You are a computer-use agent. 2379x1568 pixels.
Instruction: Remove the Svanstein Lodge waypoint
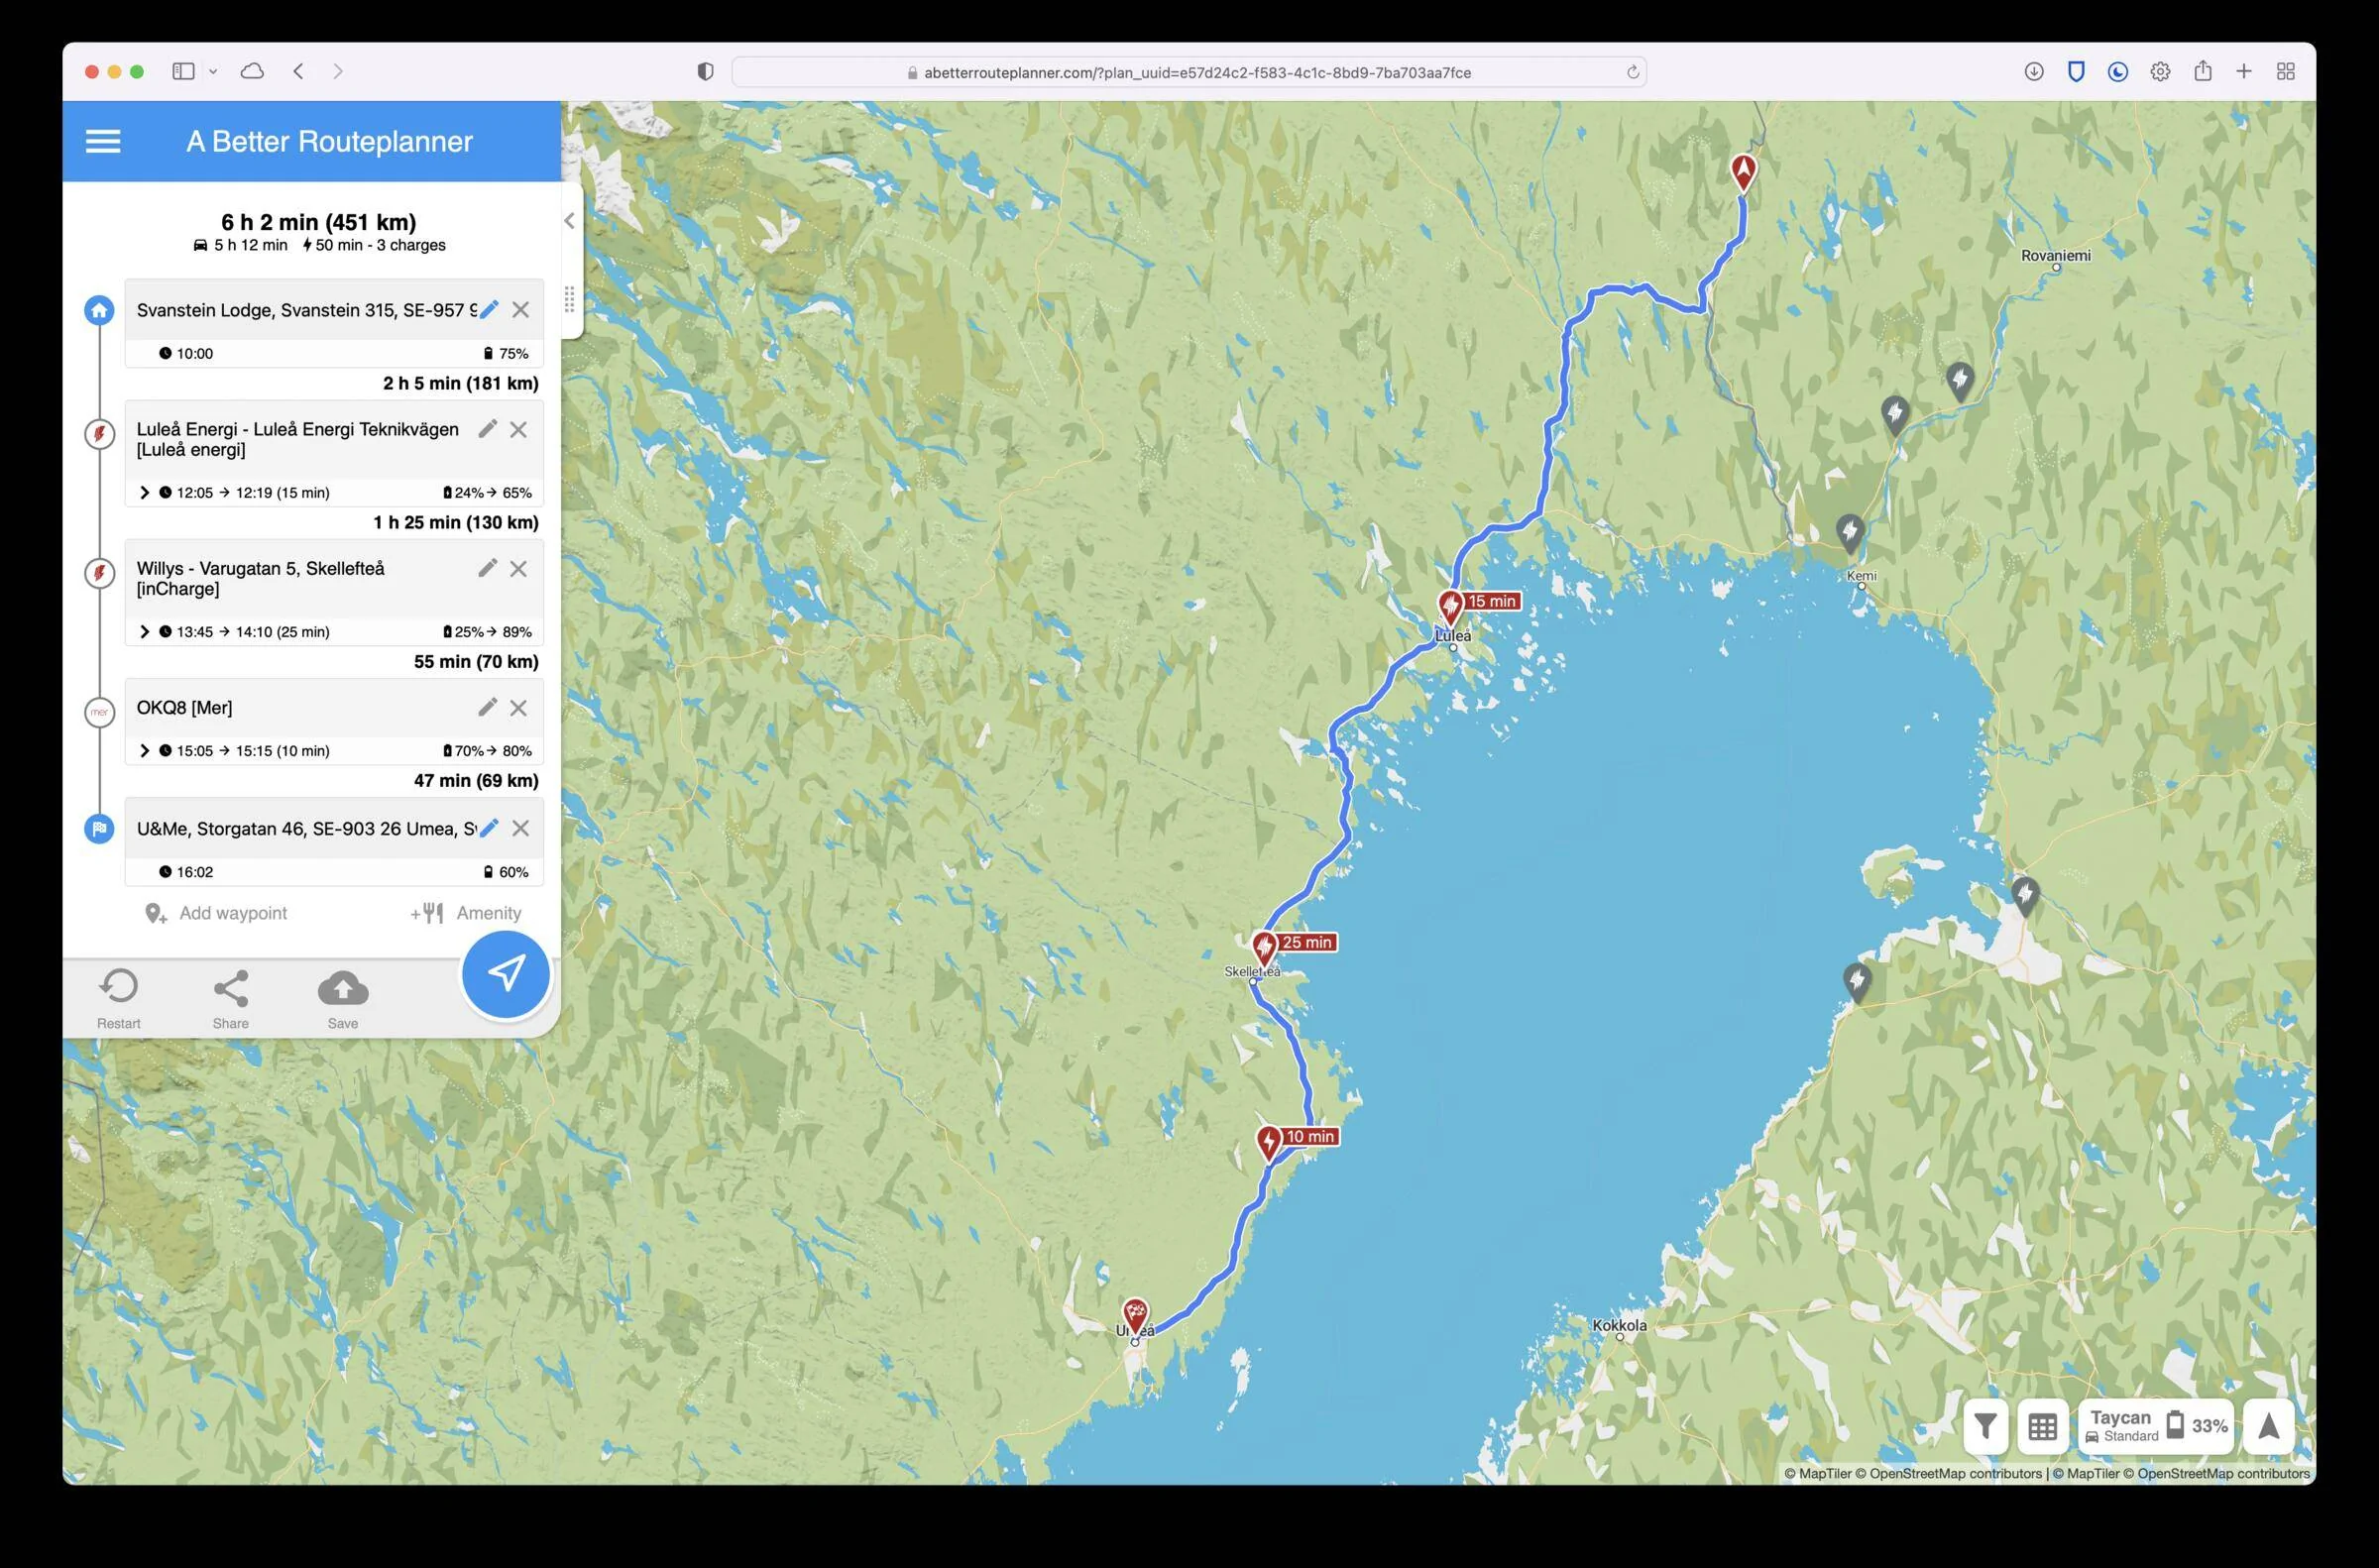[x=521, y=310]
